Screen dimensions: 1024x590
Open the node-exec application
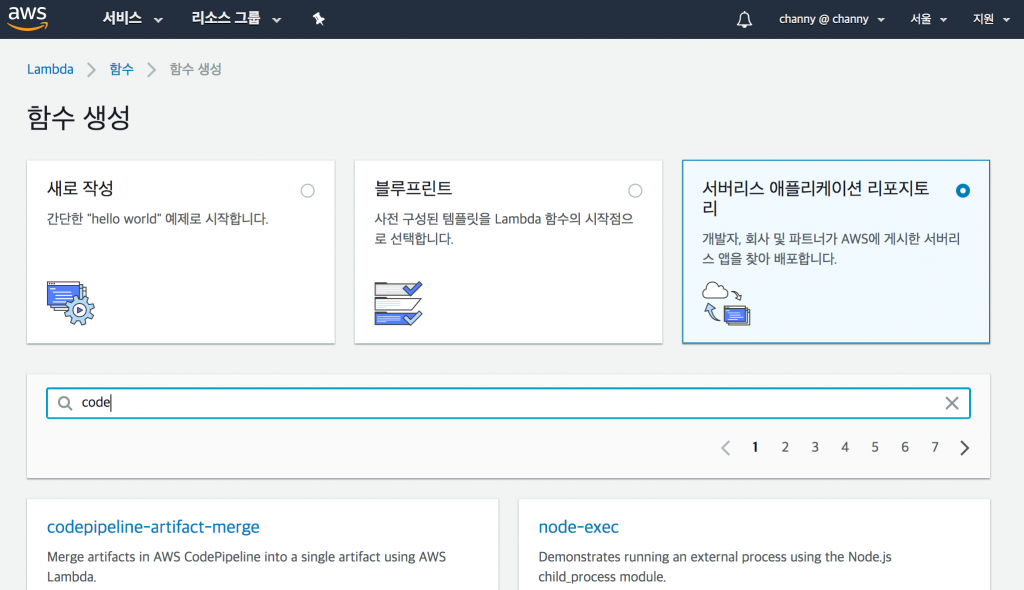click(x=578, y=527)
